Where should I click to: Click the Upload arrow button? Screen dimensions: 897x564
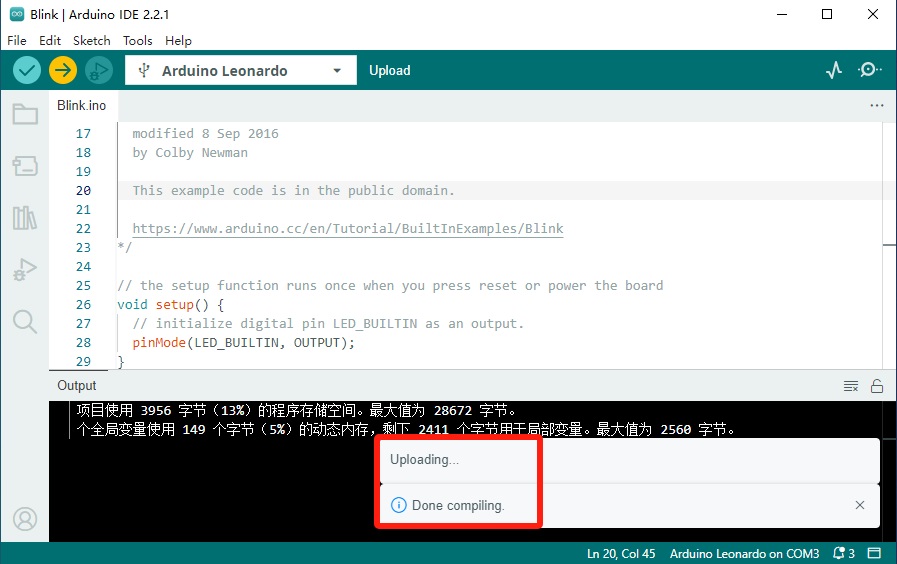point(62,70)
